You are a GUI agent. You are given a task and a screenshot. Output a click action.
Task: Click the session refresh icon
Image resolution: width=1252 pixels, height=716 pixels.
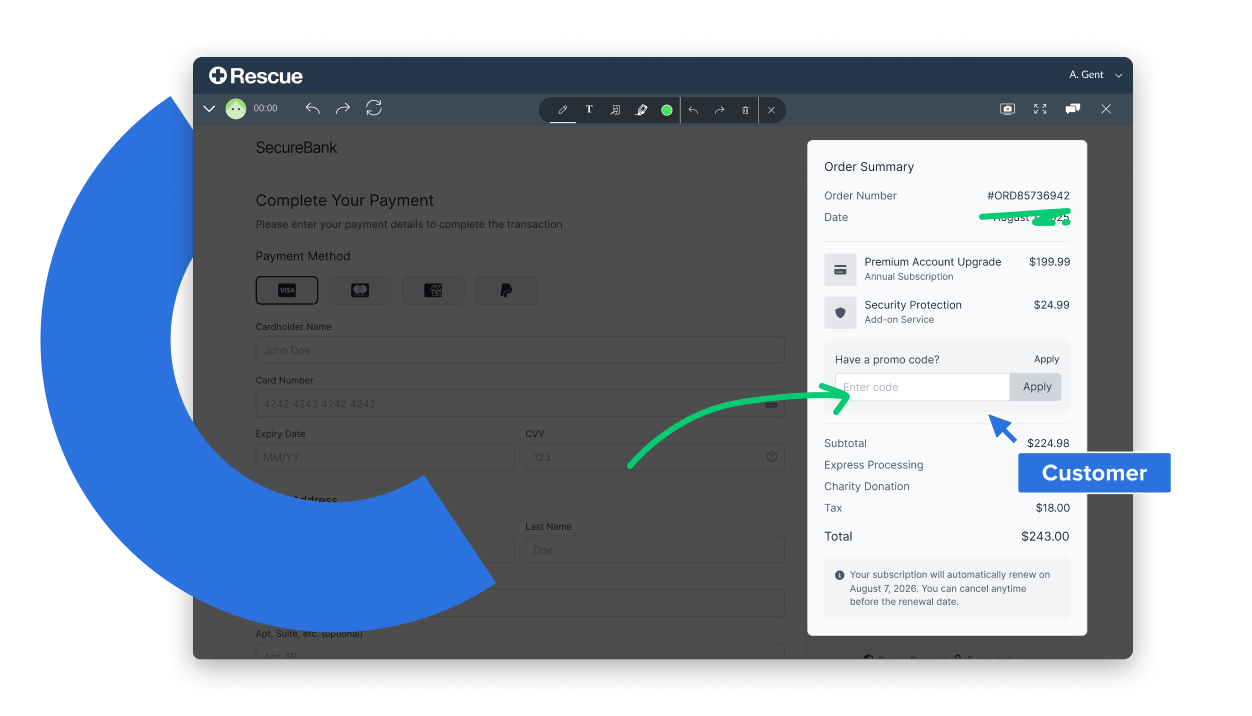point(374,108)
